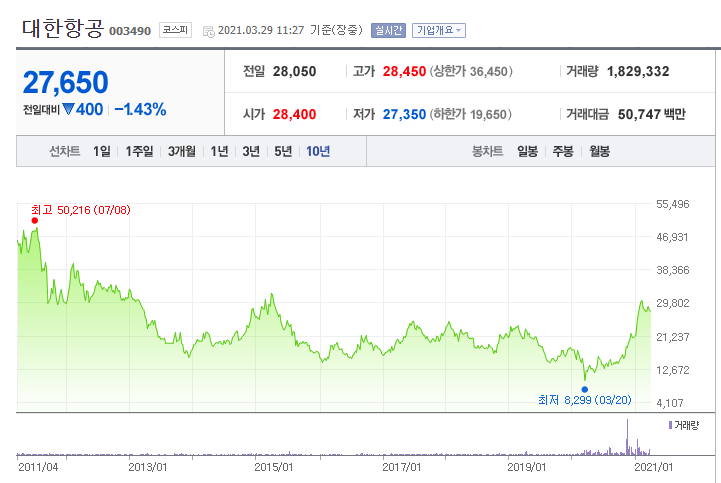Click the 38,366 y-axis label
Screen dimensions: 721x483
coord(673,270)
